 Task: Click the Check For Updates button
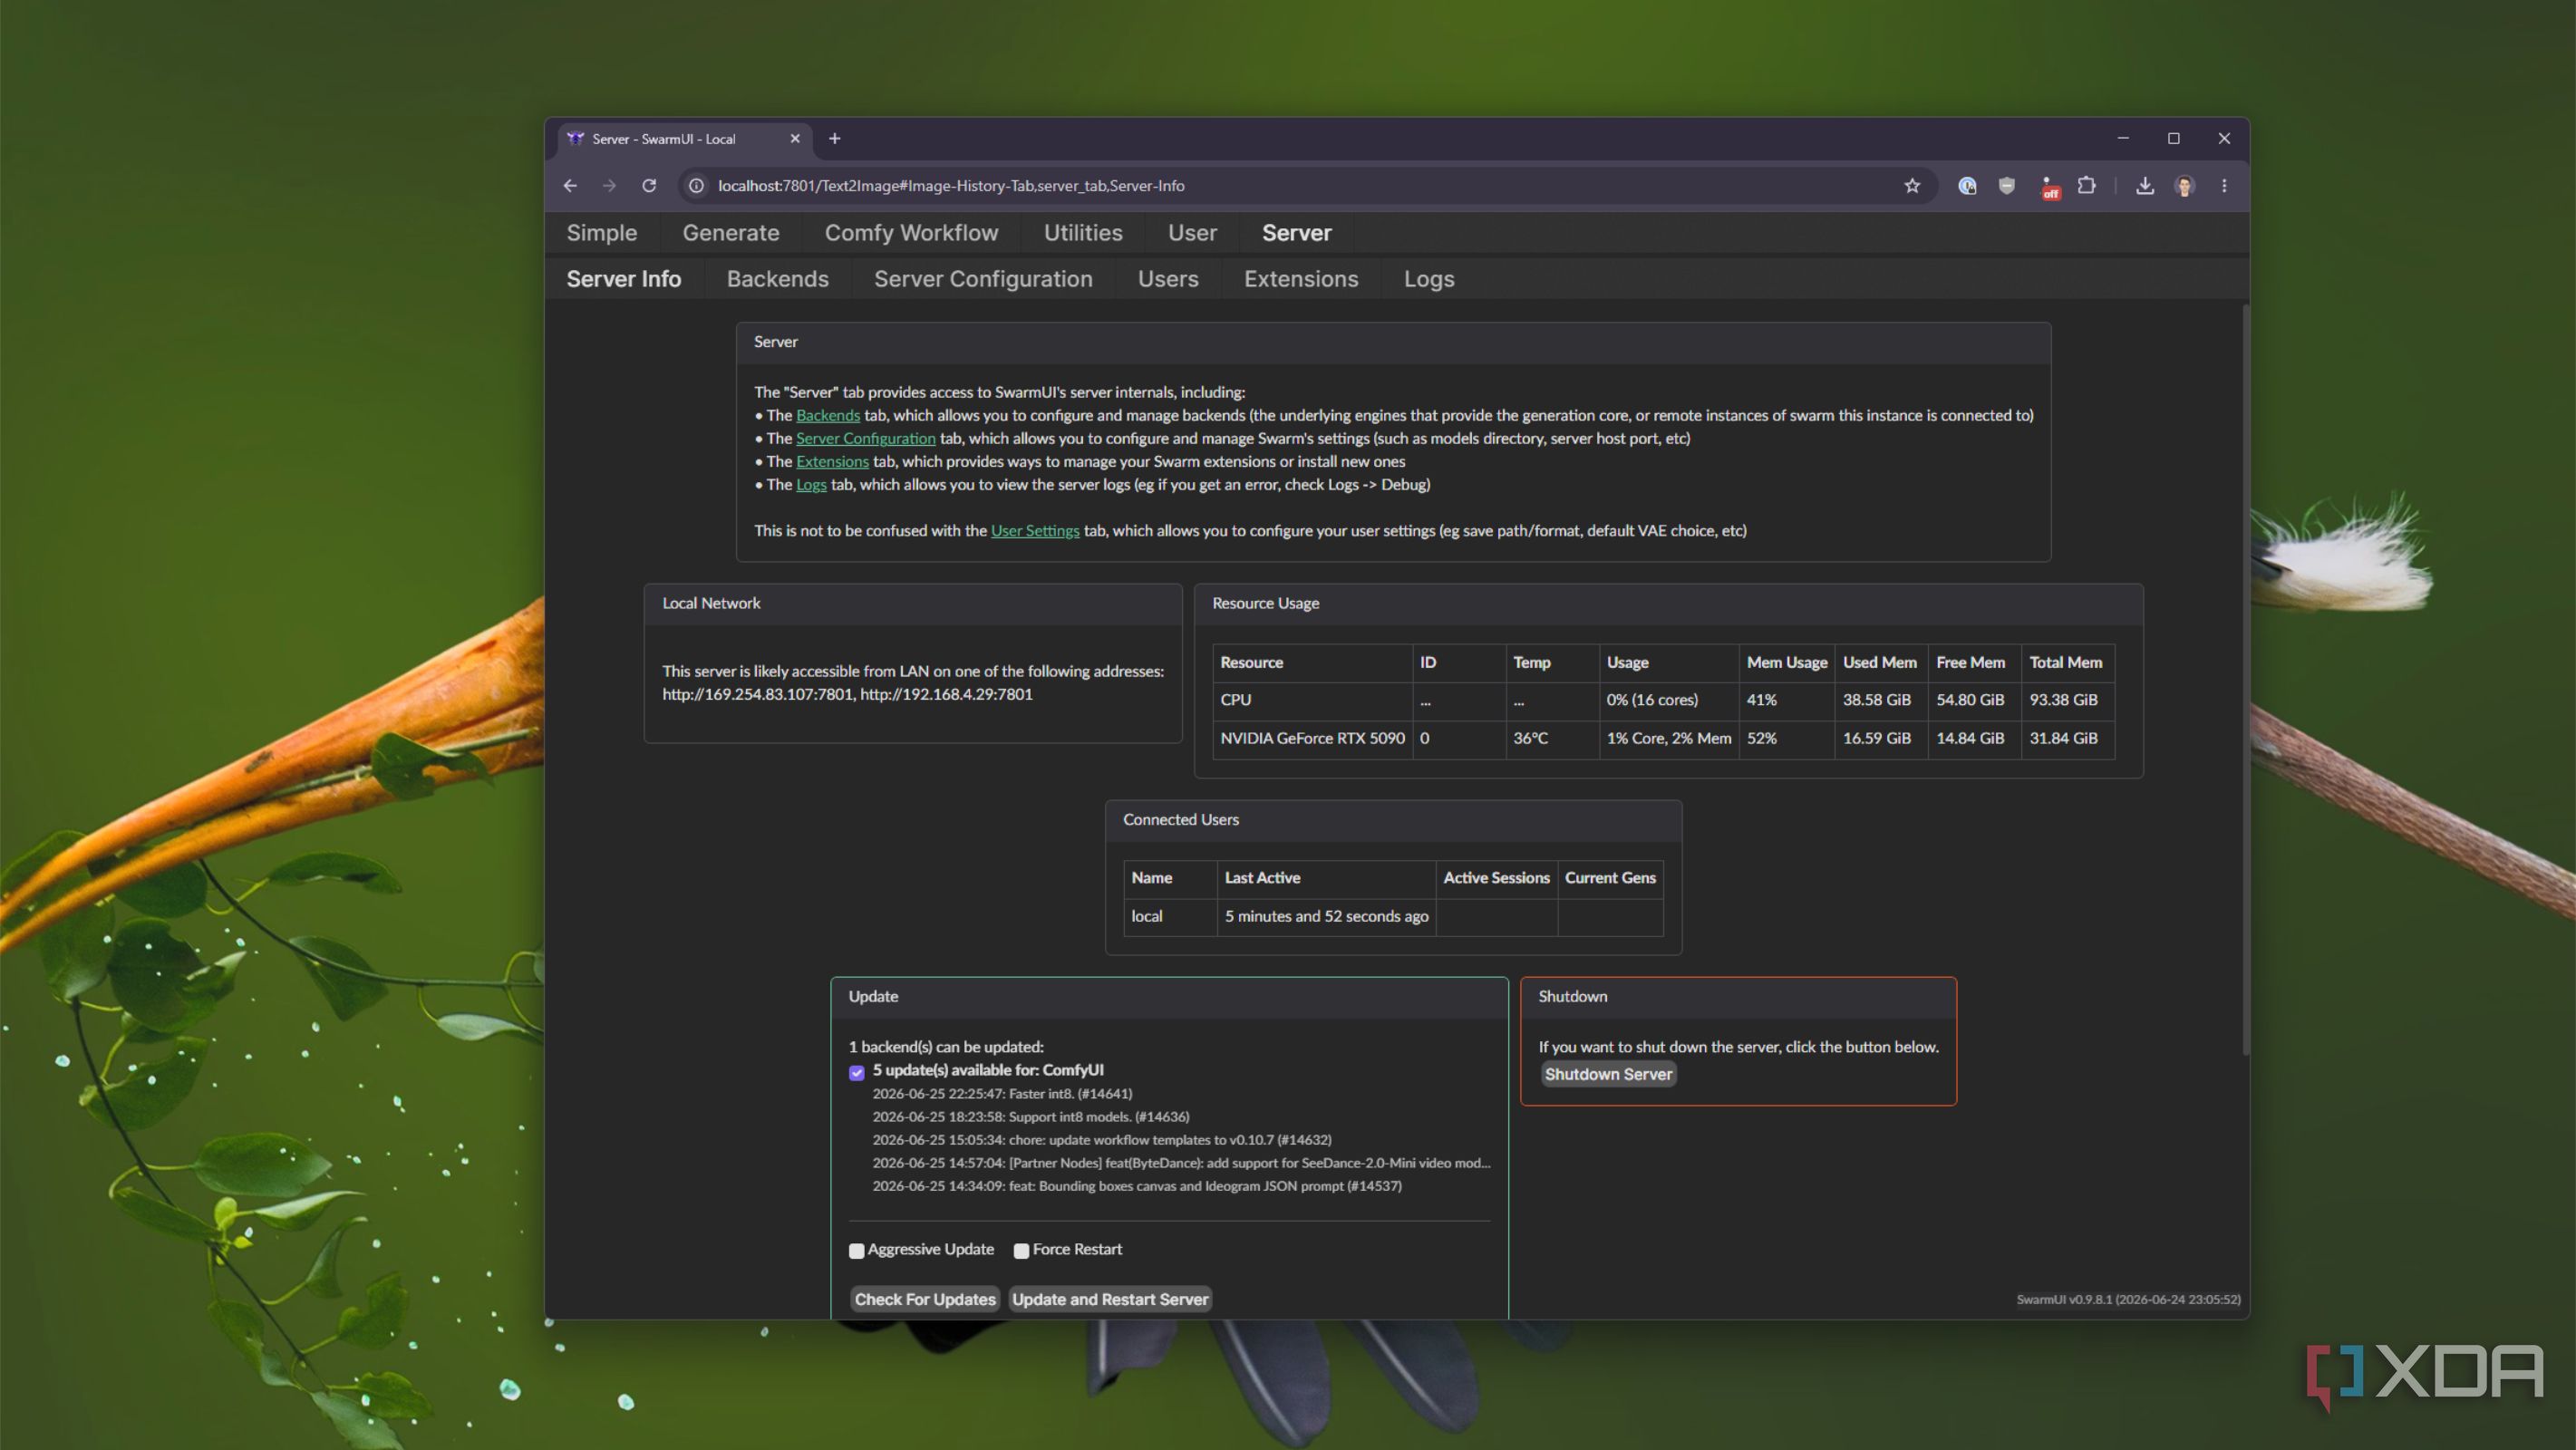(x=925, y=1299)
